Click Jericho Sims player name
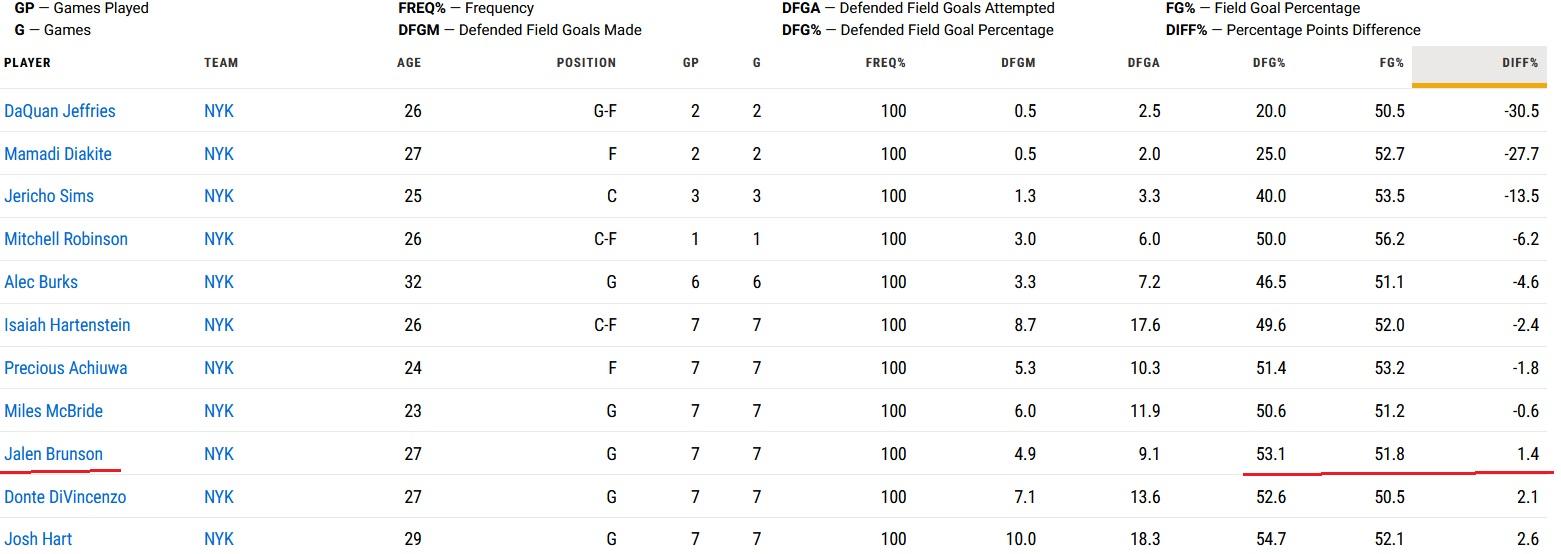Viewport: 1561px width, 554px height. tap(49, 196)
